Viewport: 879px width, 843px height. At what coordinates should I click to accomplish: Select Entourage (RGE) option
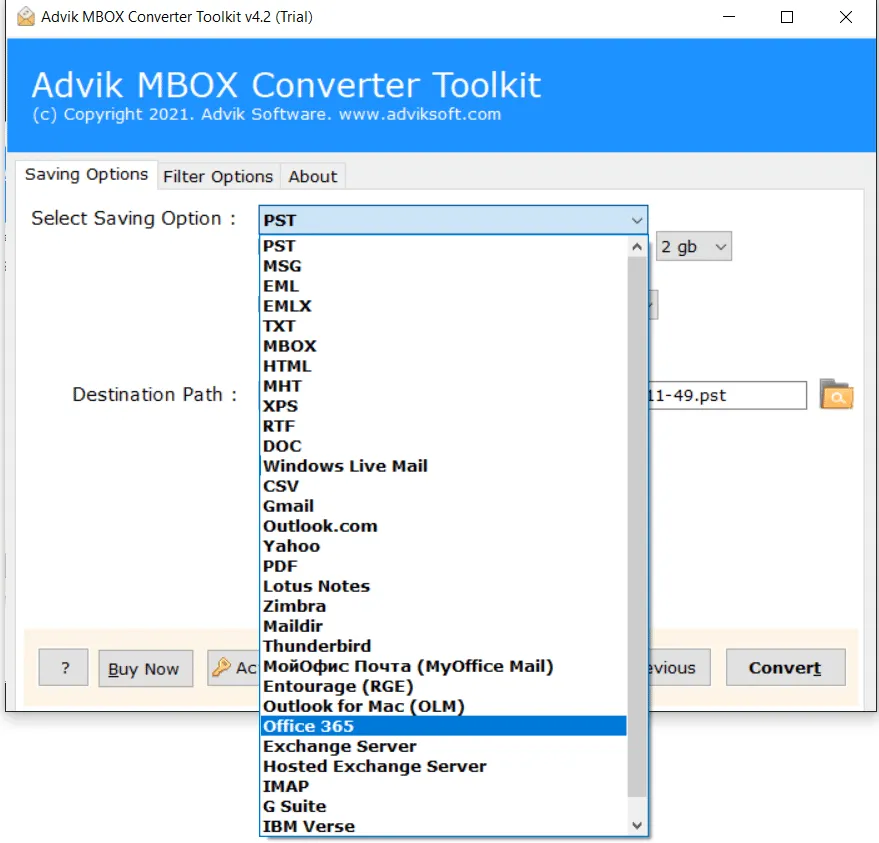443,686
